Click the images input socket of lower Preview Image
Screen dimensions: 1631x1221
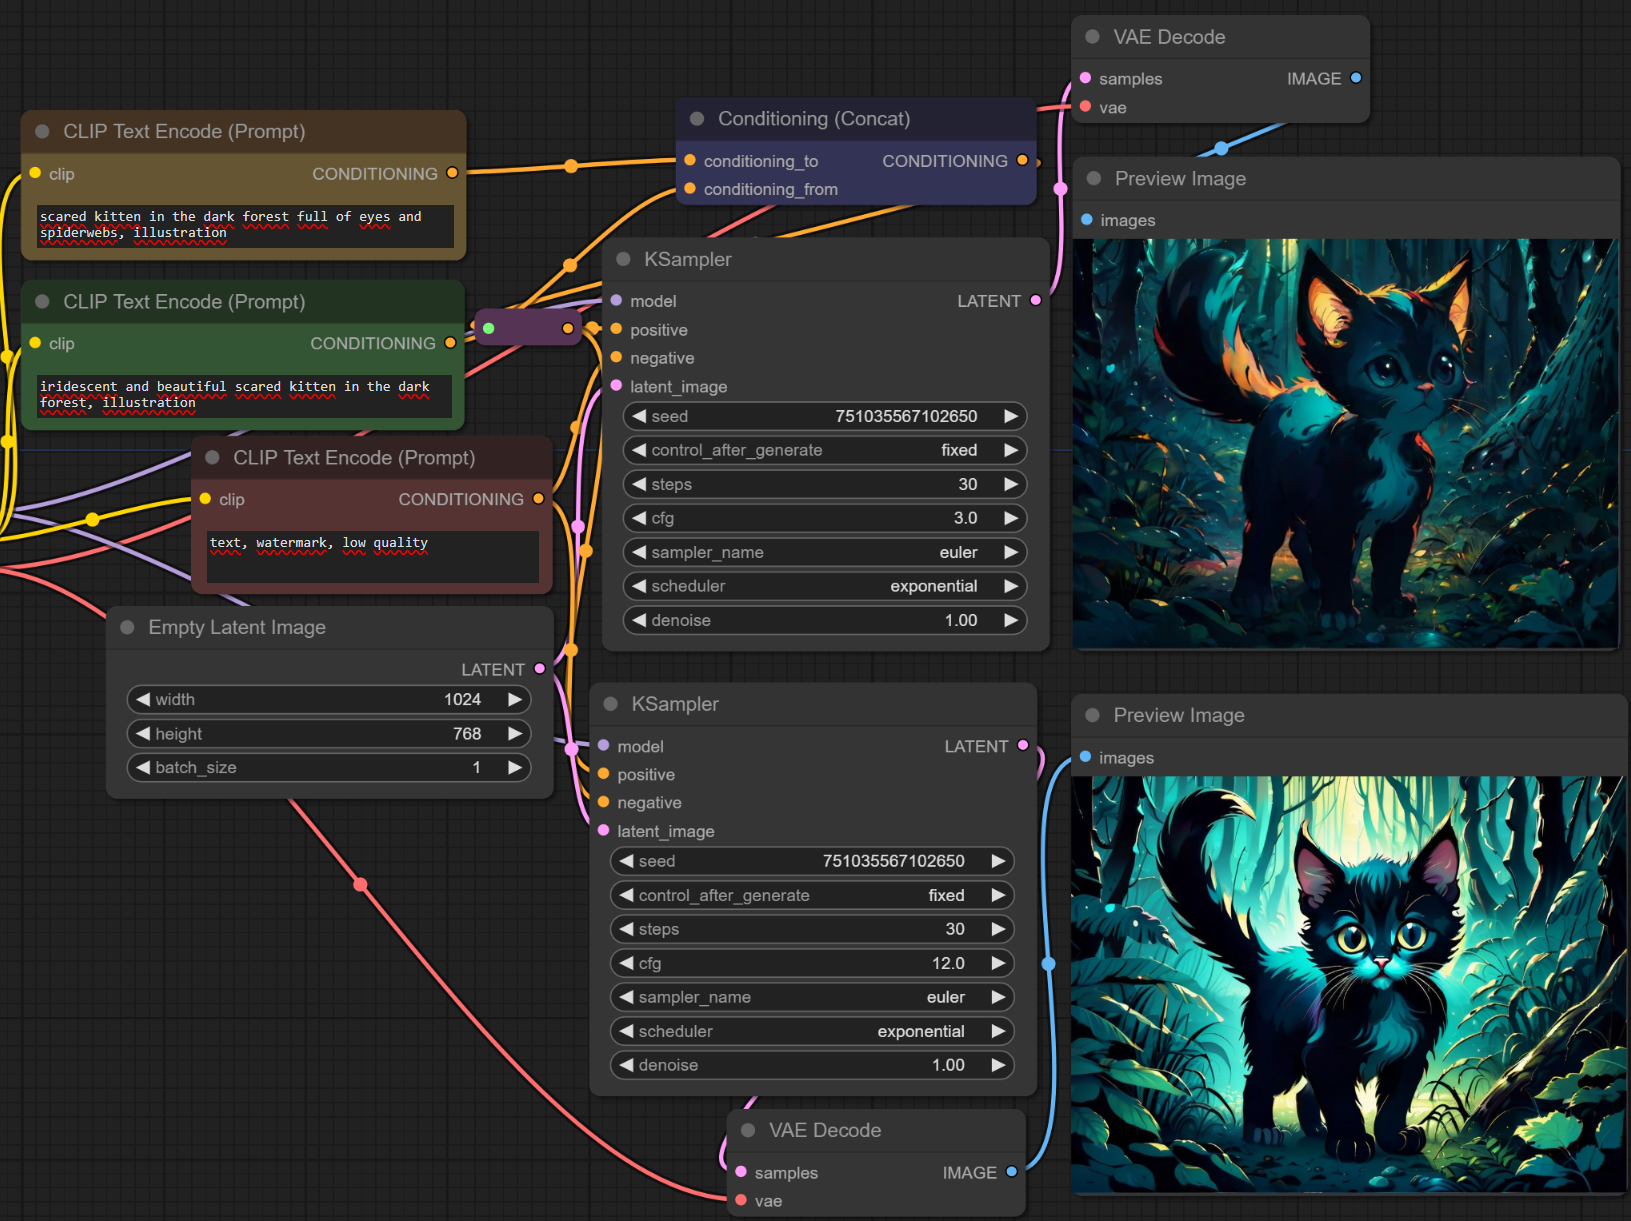[x=1085, y=757]
